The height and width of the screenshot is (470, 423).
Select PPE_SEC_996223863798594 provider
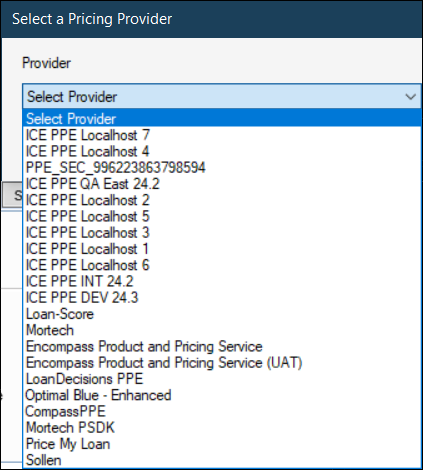point(222,168)
